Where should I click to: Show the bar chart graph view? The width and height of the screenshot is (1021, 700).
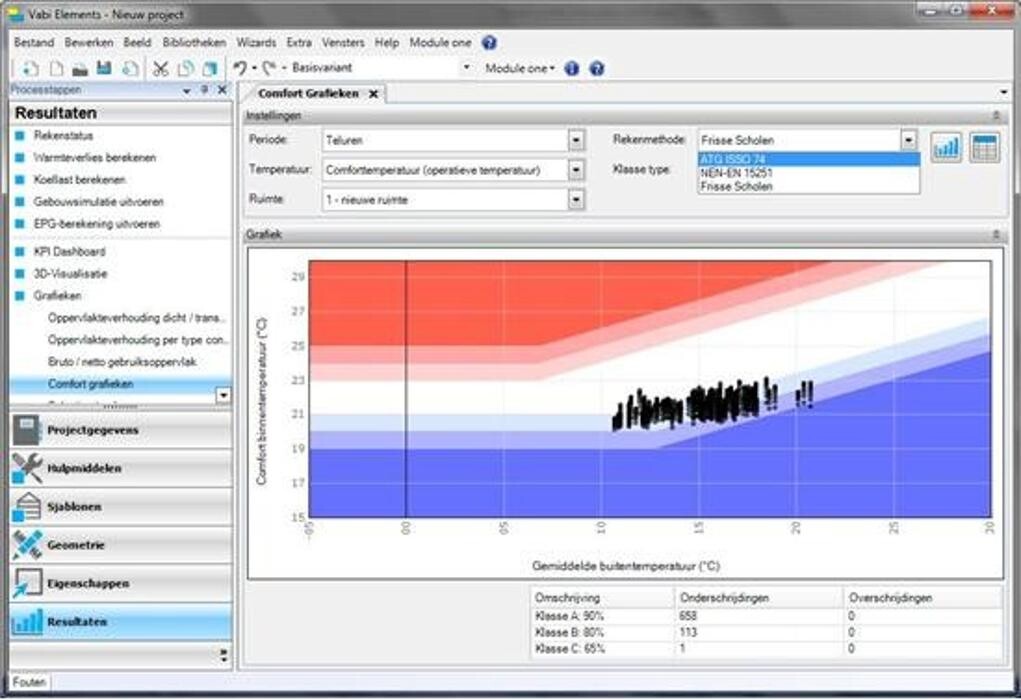[946, 147]
